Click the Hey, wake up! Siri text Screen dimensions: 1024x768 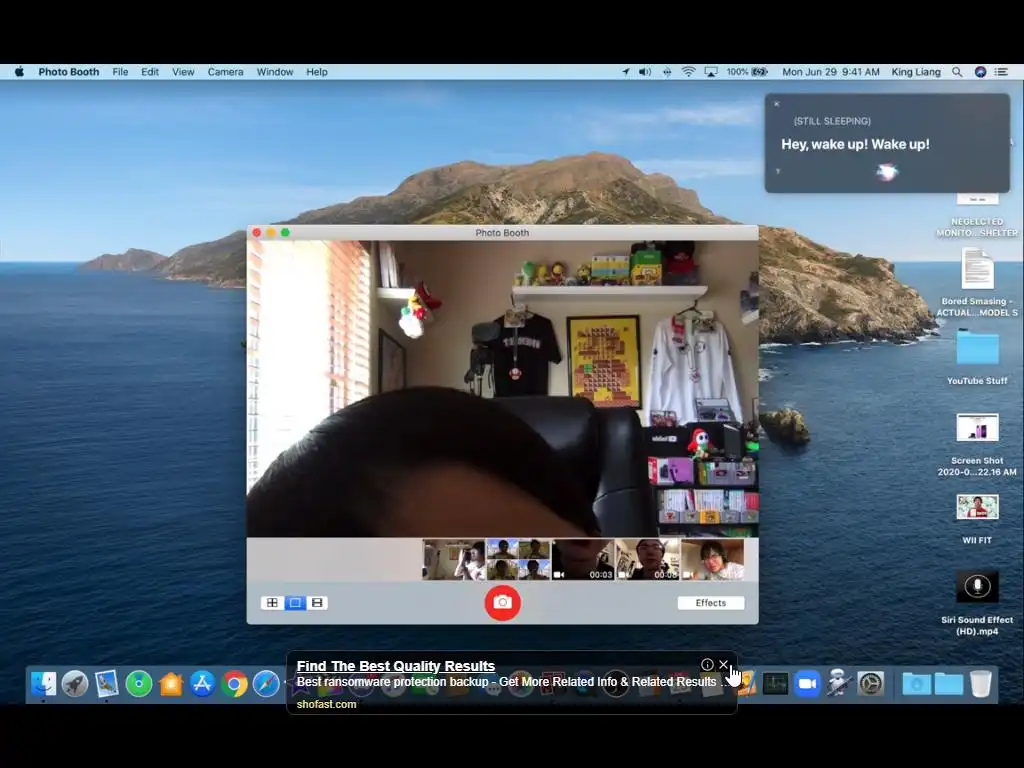click(x=855, y=144)
